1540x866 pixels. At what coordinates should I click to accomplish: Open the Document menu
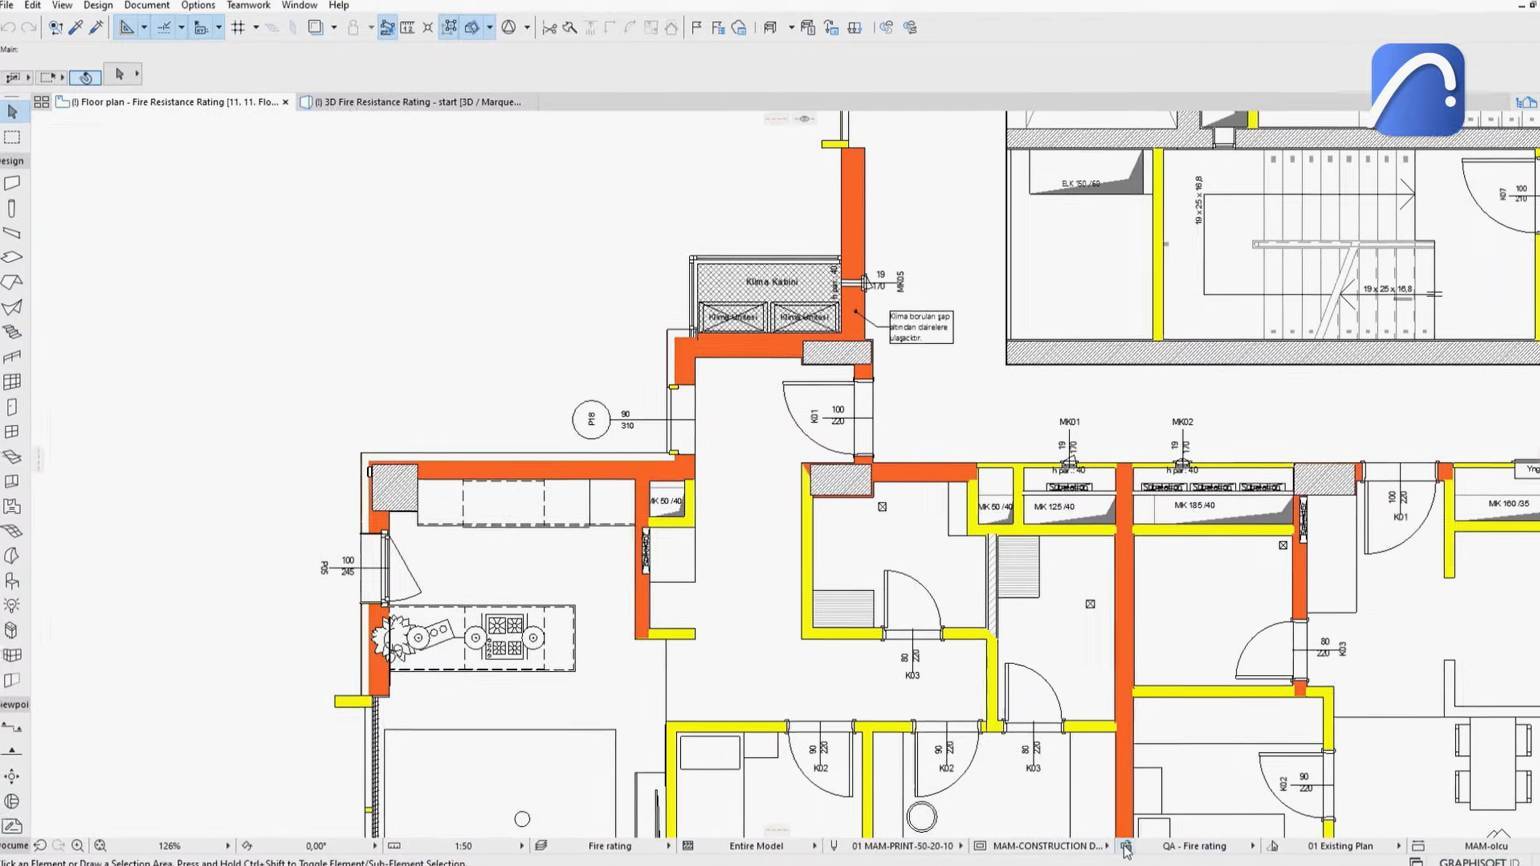[x=146, y=5]
